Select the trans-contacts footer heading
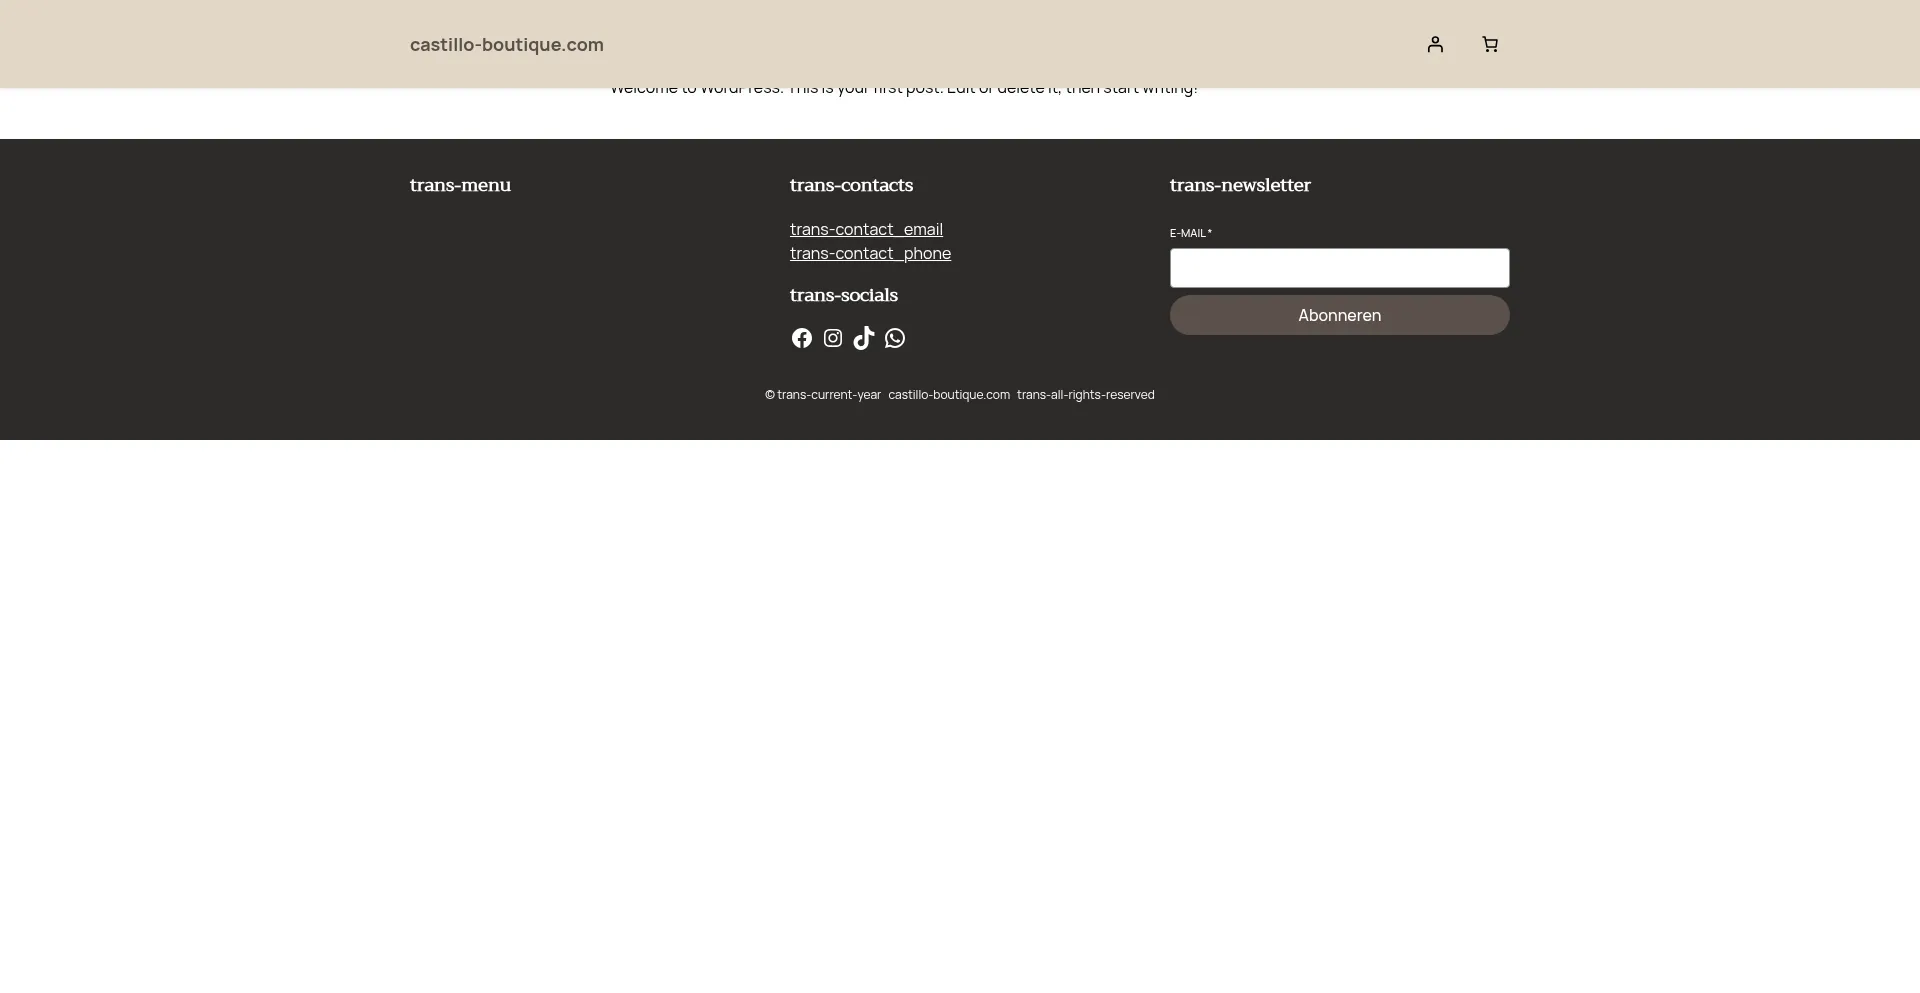 point(851,185)
